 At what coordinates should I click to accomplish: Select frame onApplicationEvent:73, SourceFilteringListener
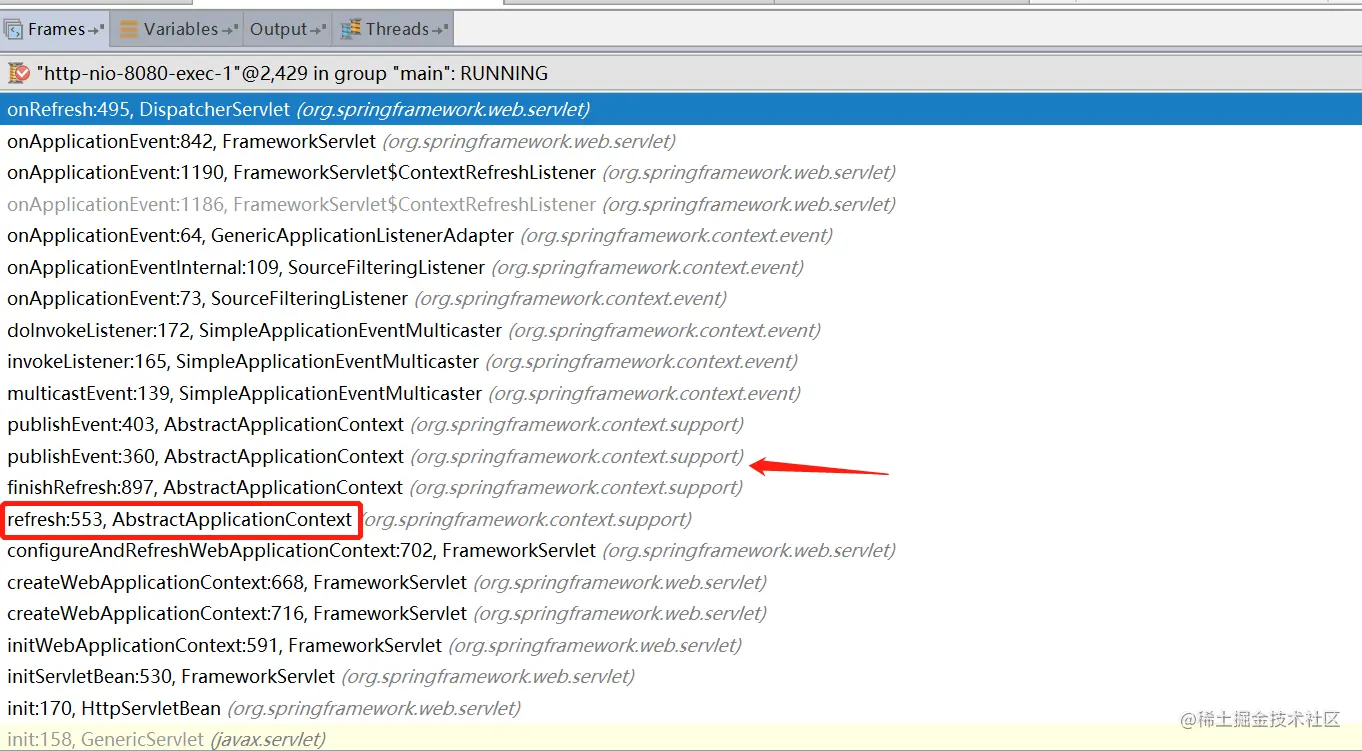coord(681,298)
